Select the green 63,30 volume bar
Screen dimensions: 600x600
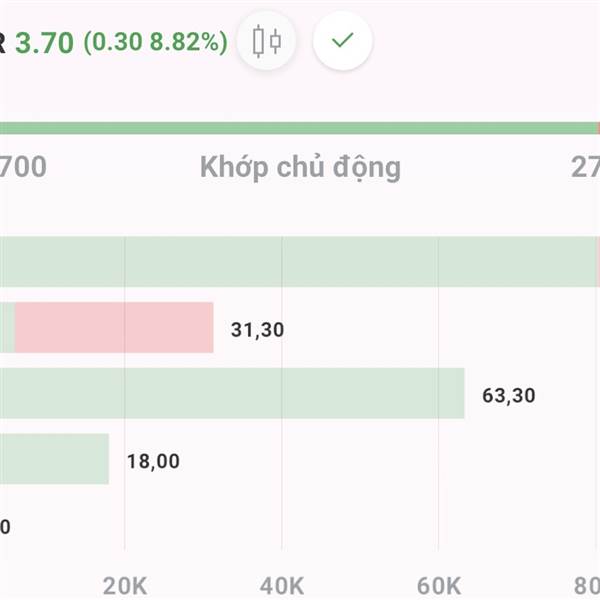(232, 393)
